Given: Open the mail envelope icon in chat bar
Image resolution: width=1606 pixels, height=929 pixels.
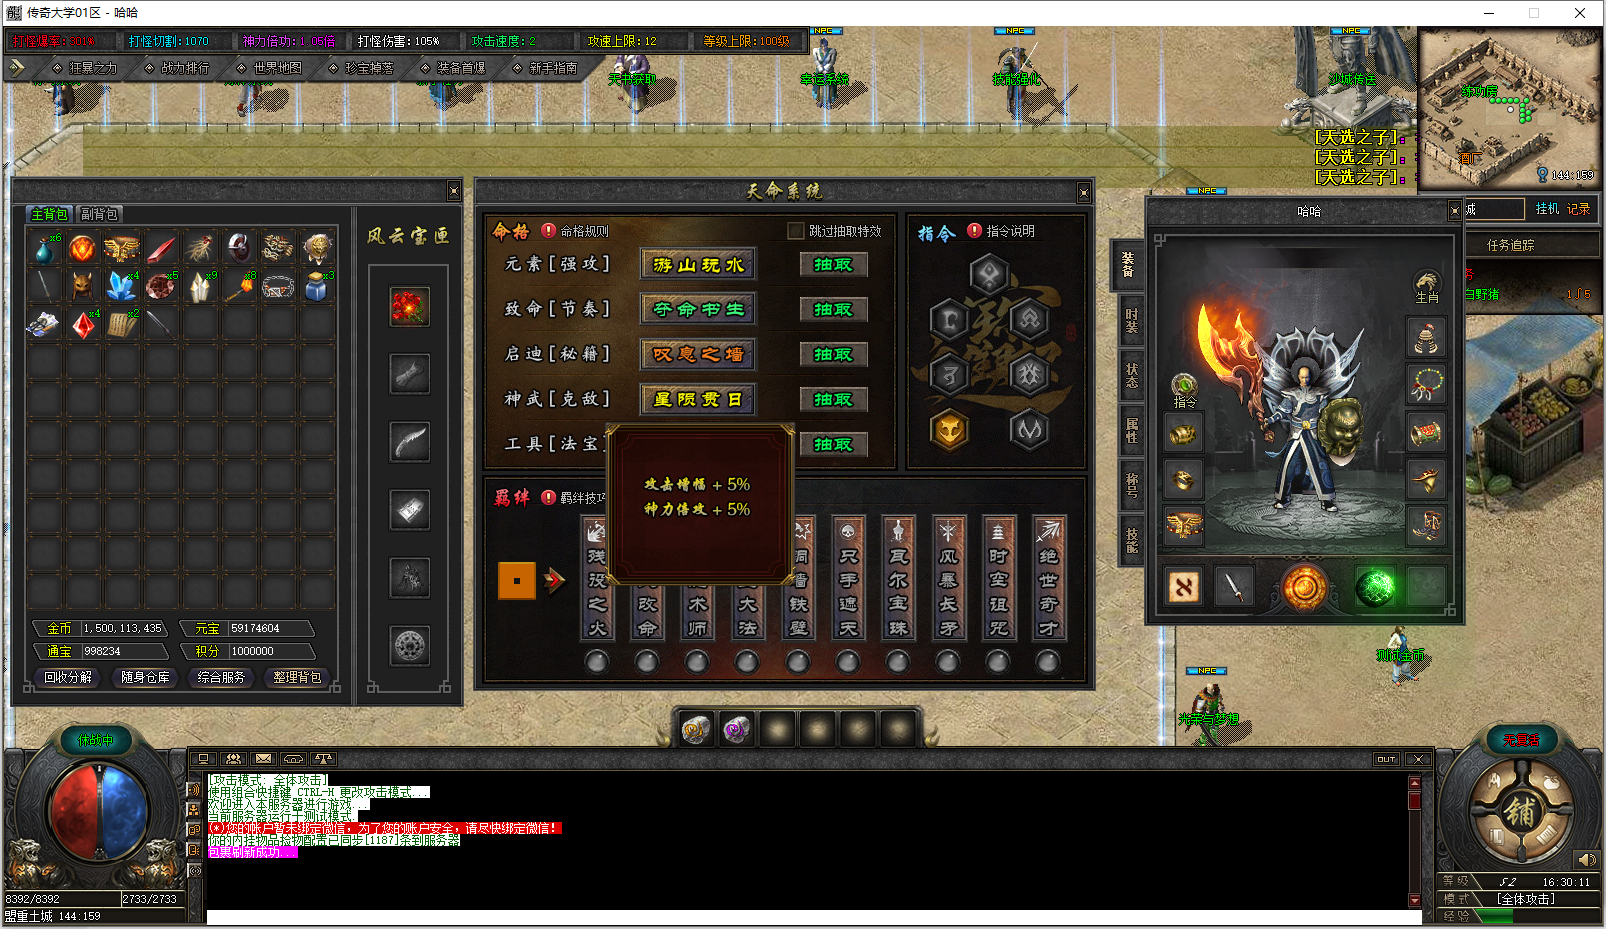Looking at the screenshot, I should pyautogui.click(x=263, y=759).
